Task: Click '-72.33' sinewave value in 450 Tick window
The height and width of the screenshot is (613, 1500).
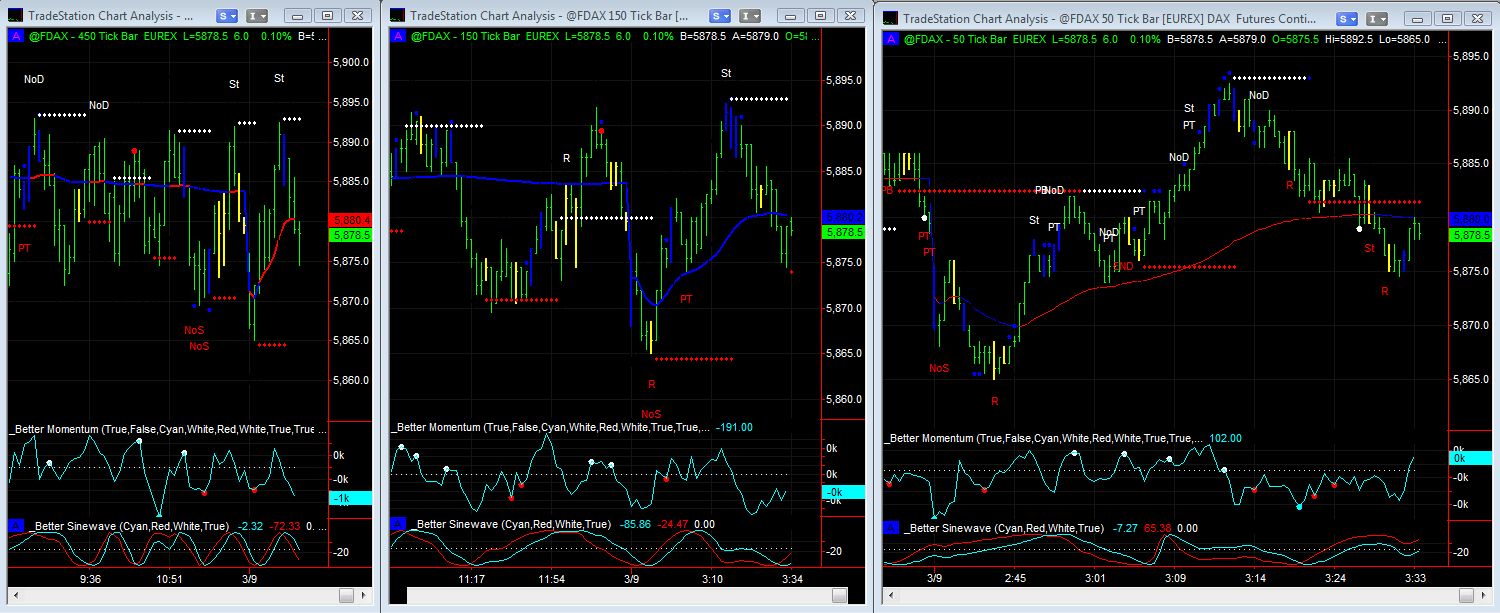Action: tap(285, 526)
